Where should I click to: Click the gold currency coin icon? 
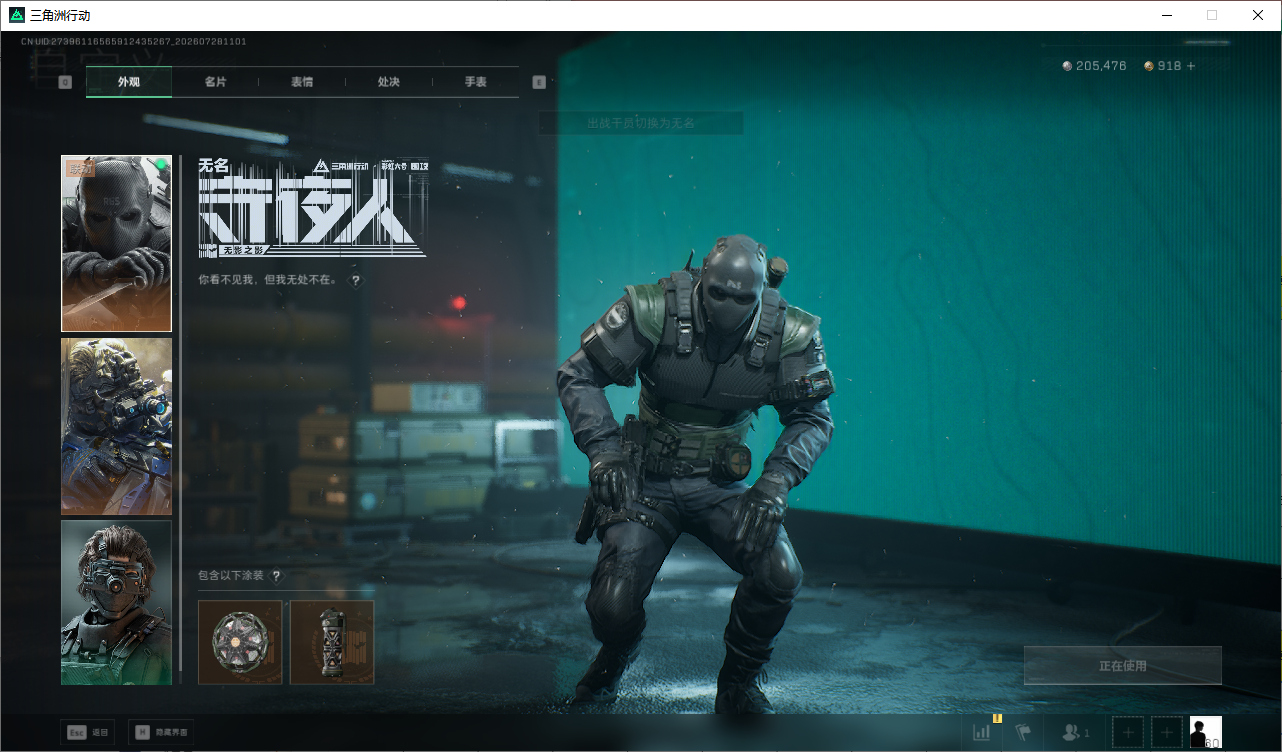point(1149,66)
